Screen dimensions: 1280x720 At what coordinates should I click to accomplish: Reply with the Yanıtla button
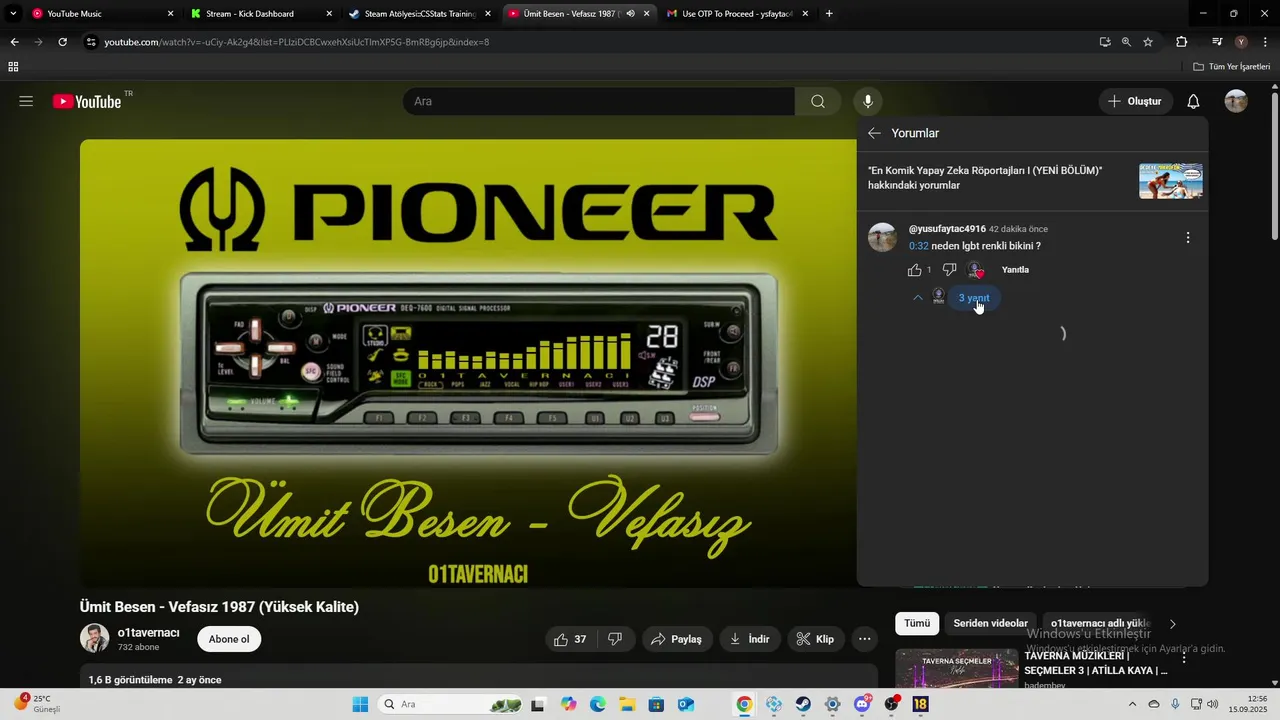[1015, 270]
